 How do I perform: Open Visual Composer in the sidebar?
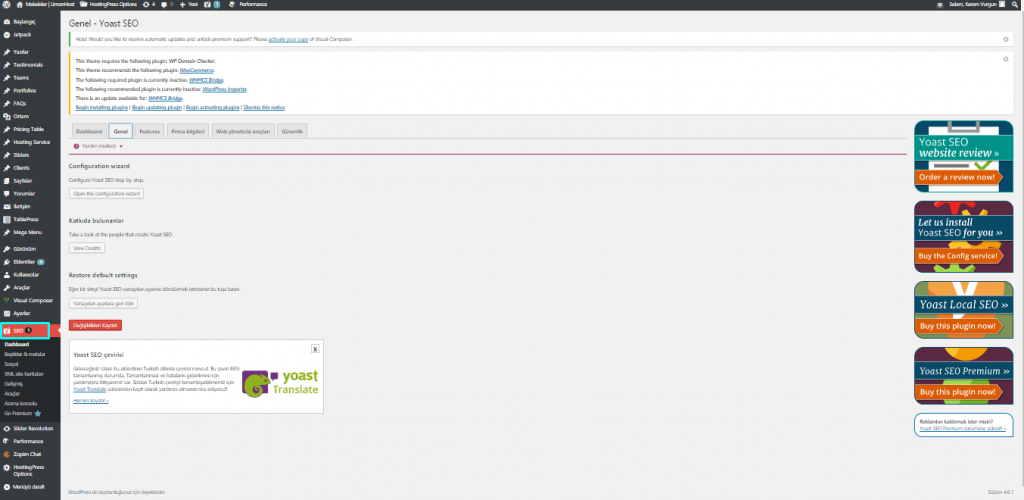(x=33, y=300)
